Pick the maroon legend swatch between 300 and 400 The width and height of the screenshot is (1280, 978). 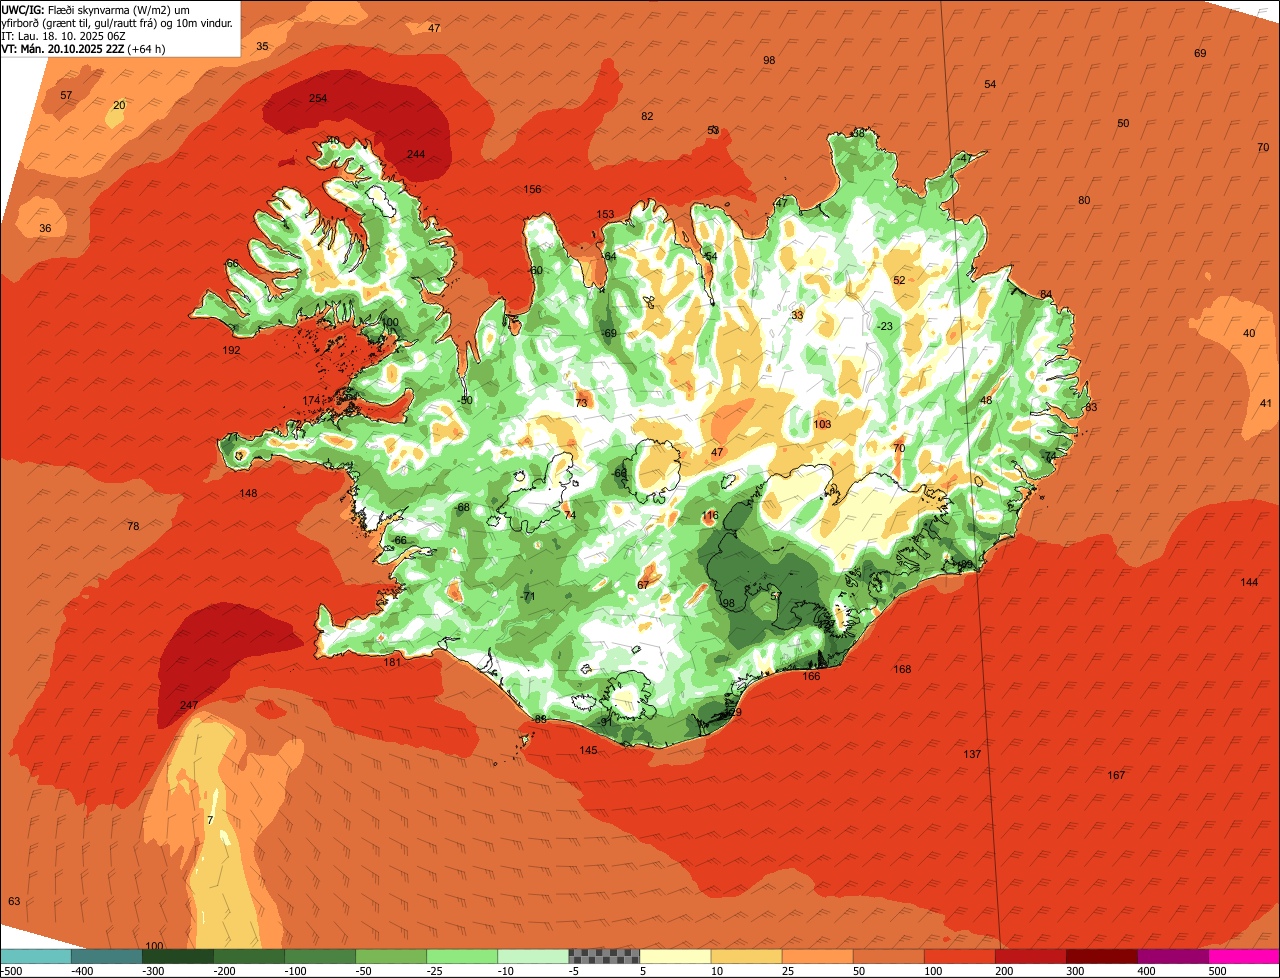coord(1102,956)
